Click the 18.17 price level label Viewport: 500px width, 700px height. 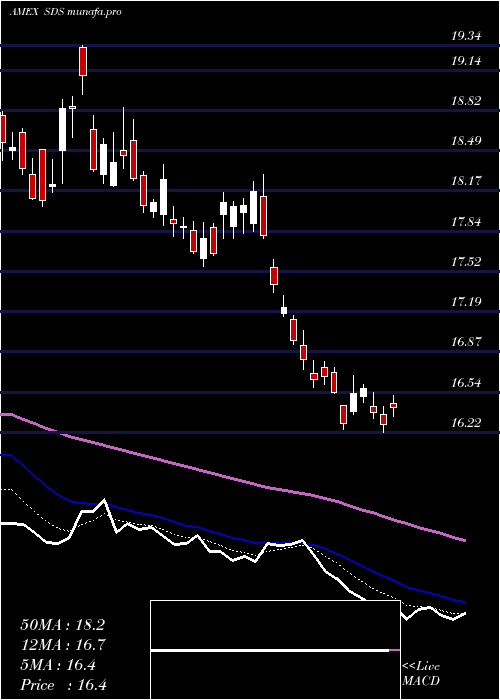pos(466,181)
